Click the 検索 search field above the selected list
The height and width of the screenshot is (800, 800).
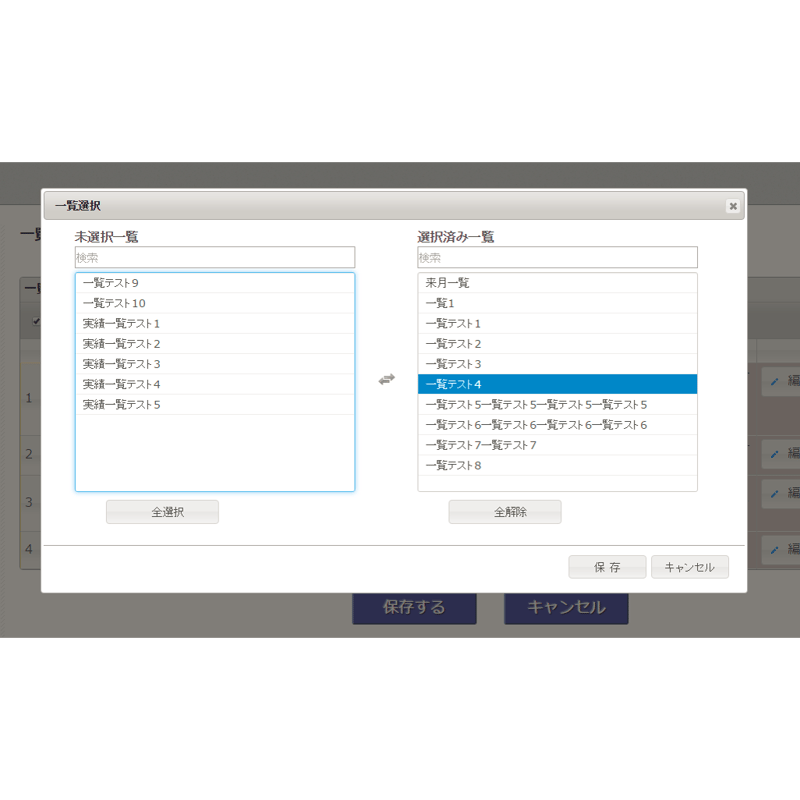pos(557,257)
